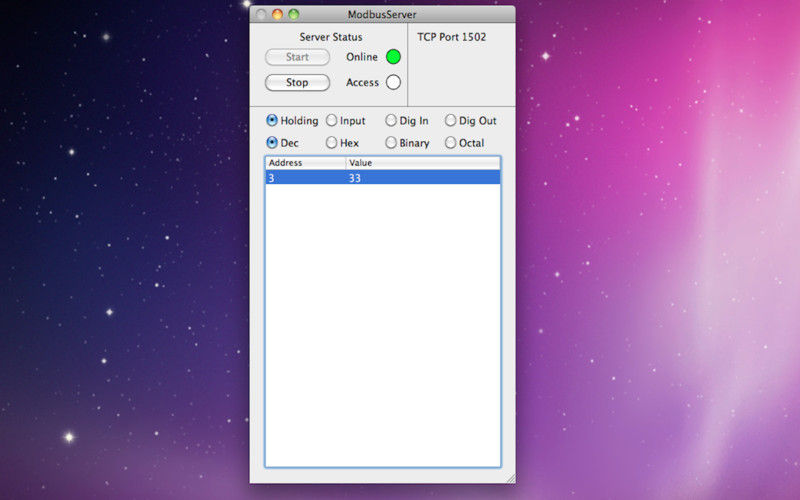Click the ModbusServer window title

(x=382, y=14)
